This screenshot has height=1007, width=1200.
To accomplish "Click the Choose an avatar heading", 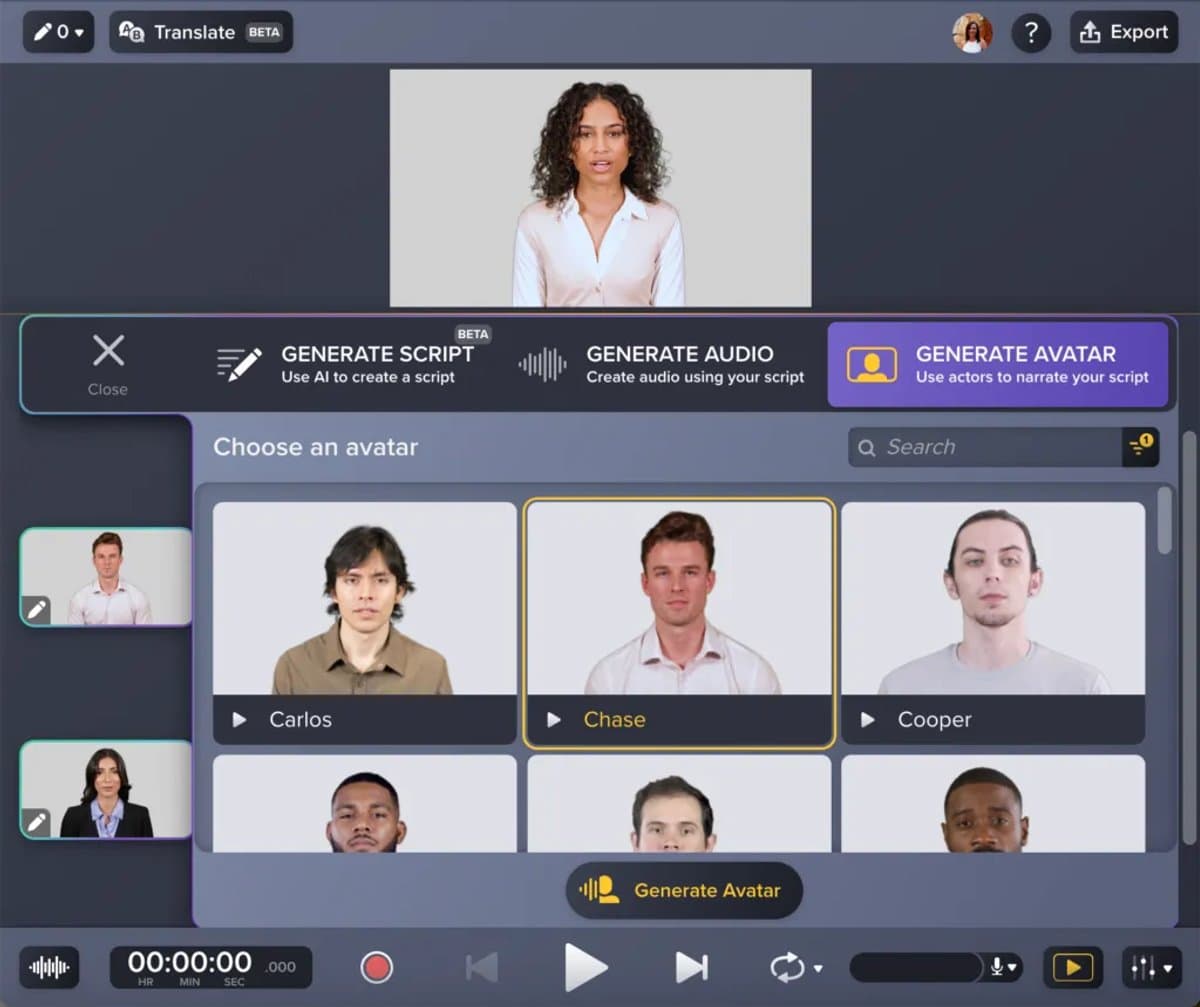I will pyautogui.click(x=315, y=447).
